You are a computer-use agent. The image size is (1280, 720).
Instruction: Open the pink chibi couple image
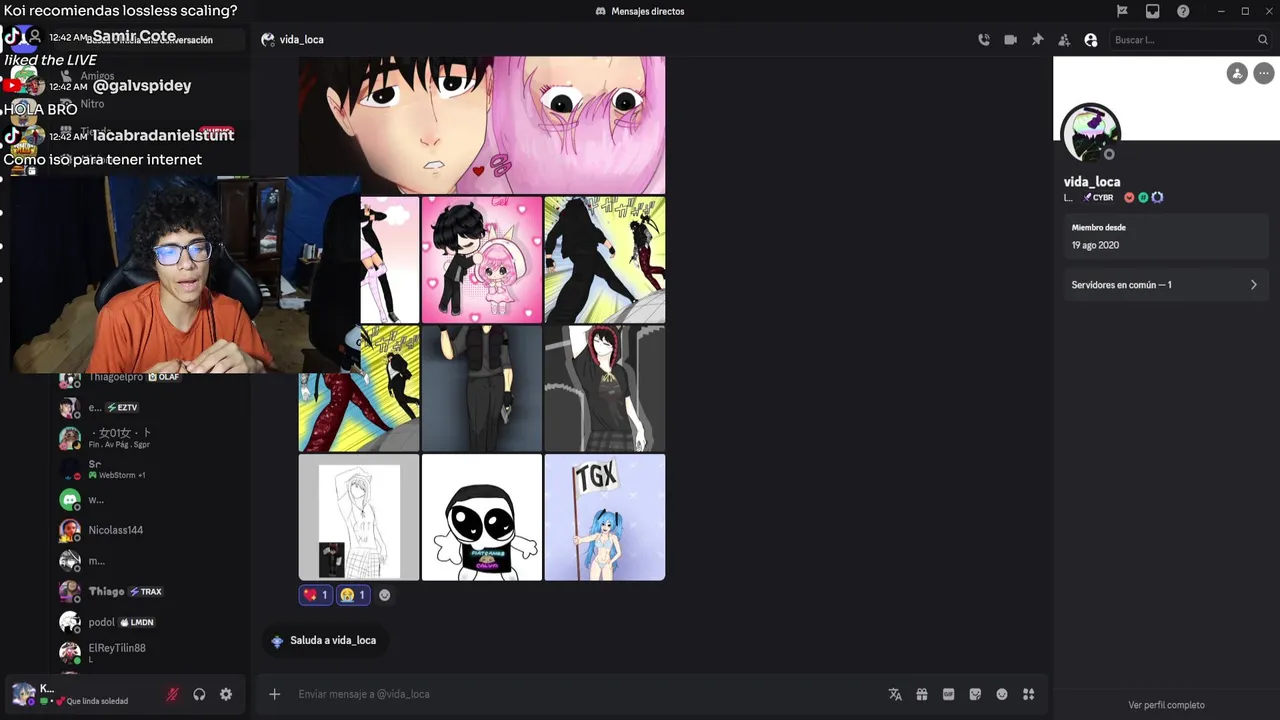481,260
